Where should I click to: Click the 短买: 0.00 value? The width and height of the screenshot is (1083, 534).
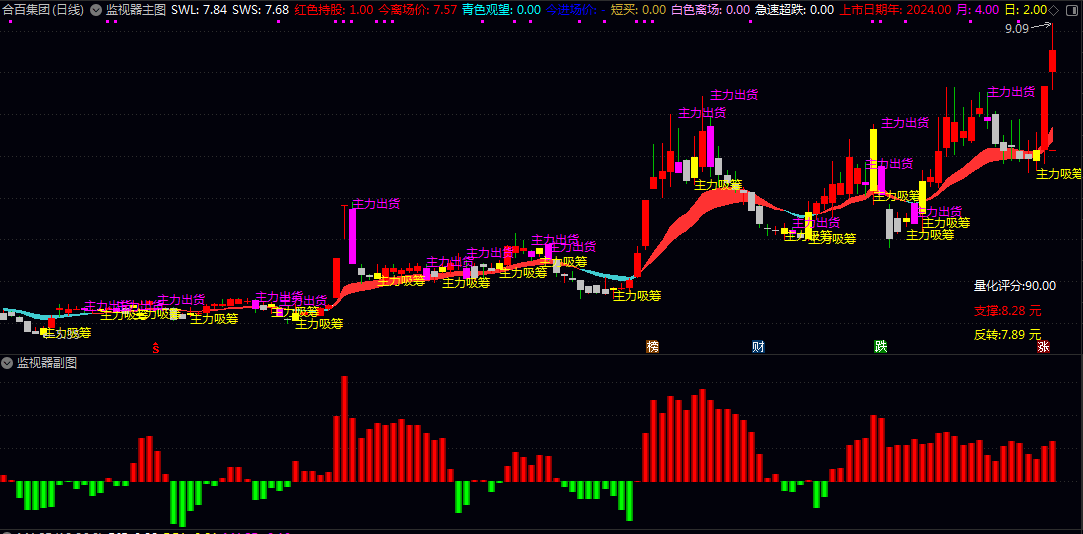(x=639, y=10)
